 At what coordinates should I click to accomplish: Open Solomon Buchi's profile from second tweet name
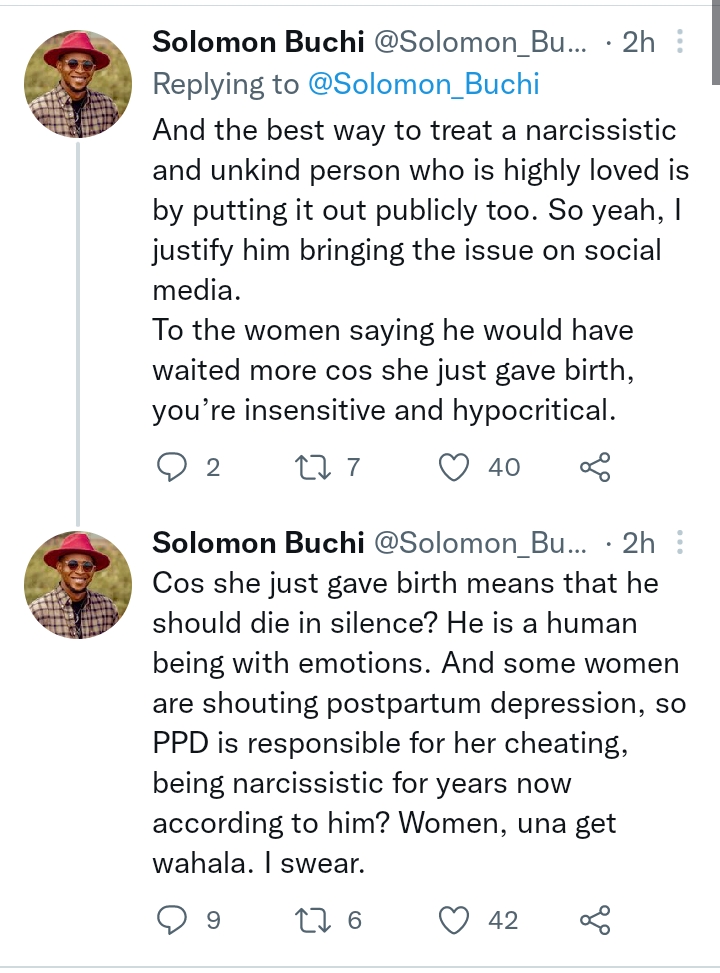coord(257,543)
